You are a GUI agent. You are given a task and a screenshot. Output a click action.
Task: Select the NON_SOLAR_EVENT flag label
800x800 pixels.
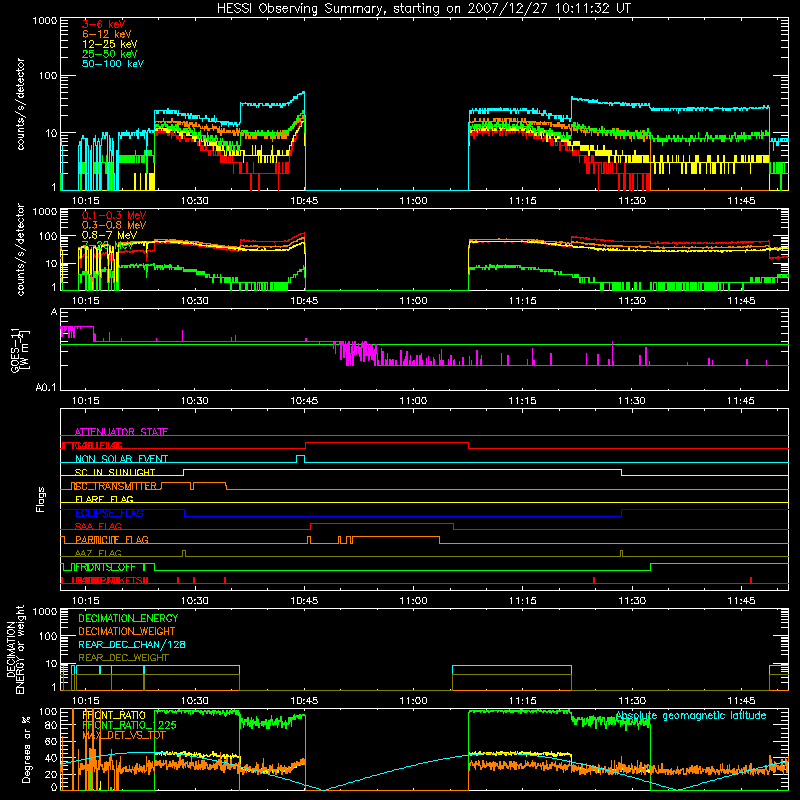(121, 459)
